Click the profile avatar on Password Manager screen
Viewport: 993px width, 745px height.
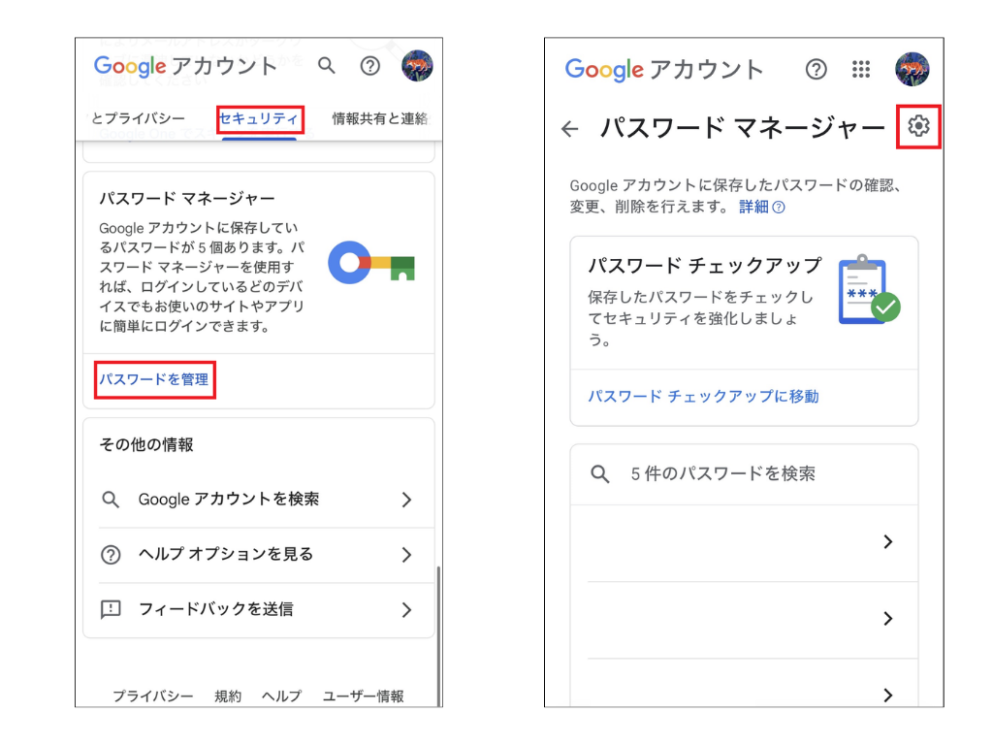[x=914, y=69]
